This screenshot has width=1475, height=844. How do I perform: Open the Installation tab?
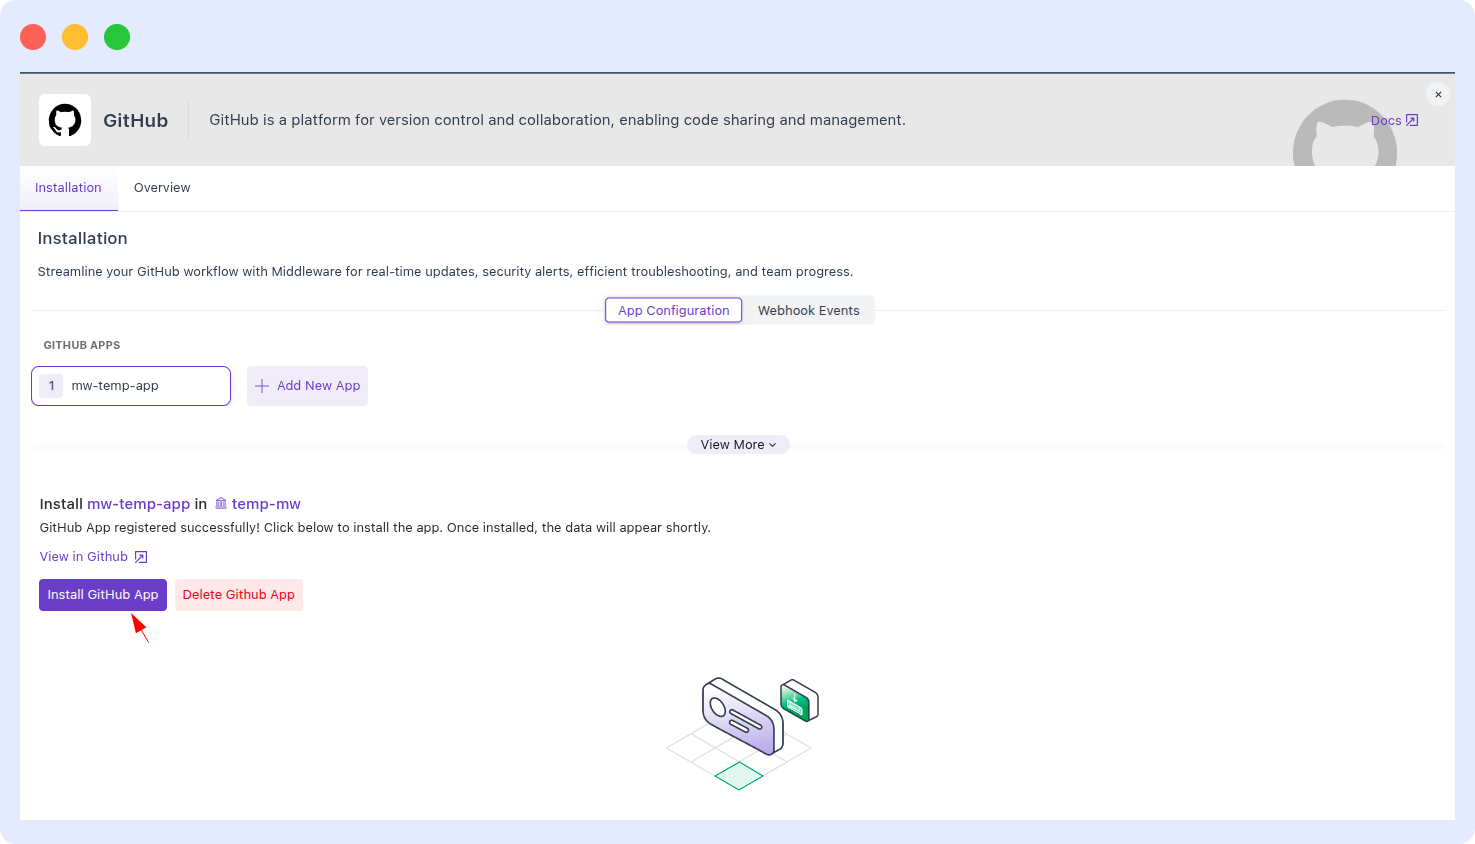point(68,188)
